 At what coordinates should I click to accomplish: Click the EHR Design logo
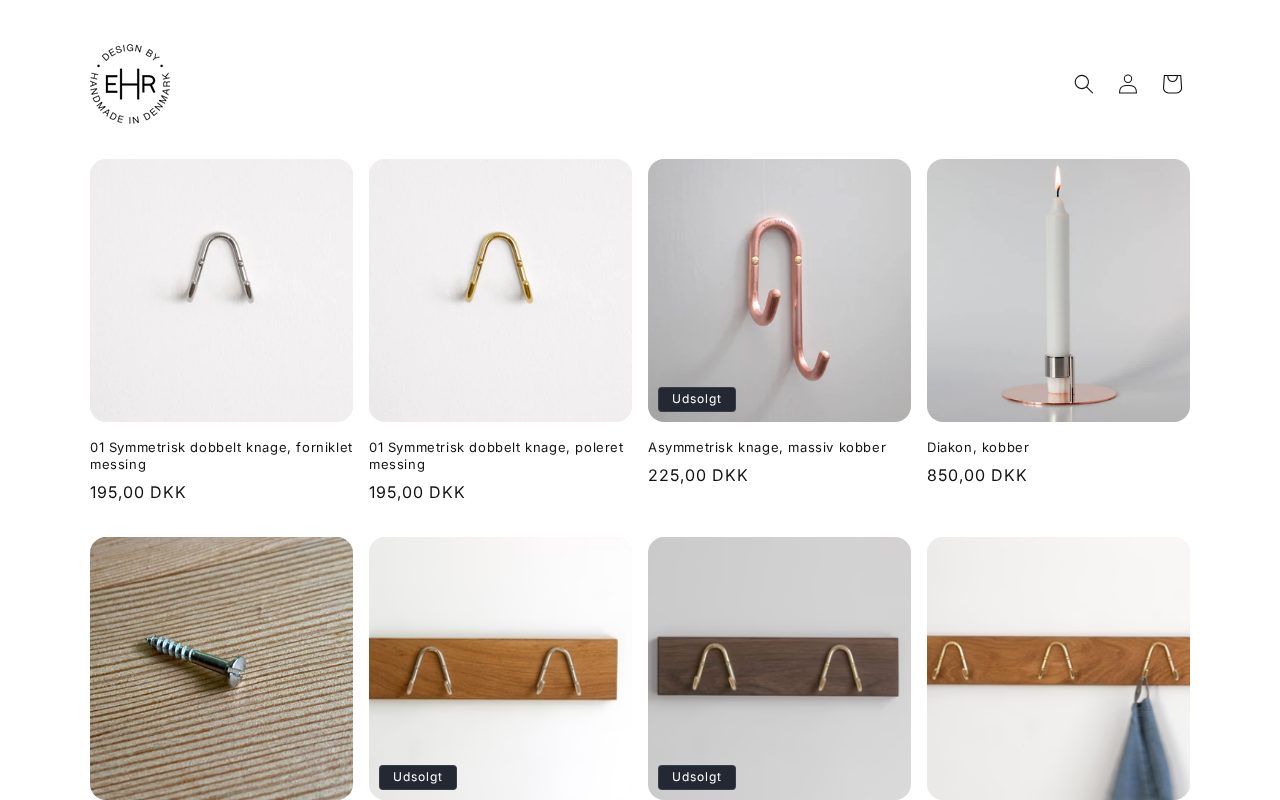click(x=130, y=84)
